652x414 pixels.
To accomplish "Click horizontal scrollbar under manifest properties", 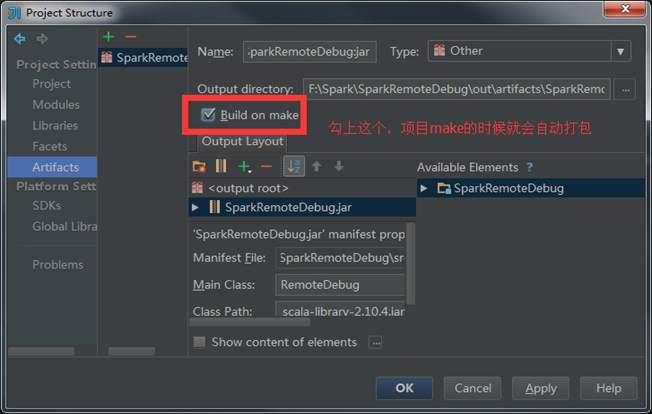I will [250, 322].
